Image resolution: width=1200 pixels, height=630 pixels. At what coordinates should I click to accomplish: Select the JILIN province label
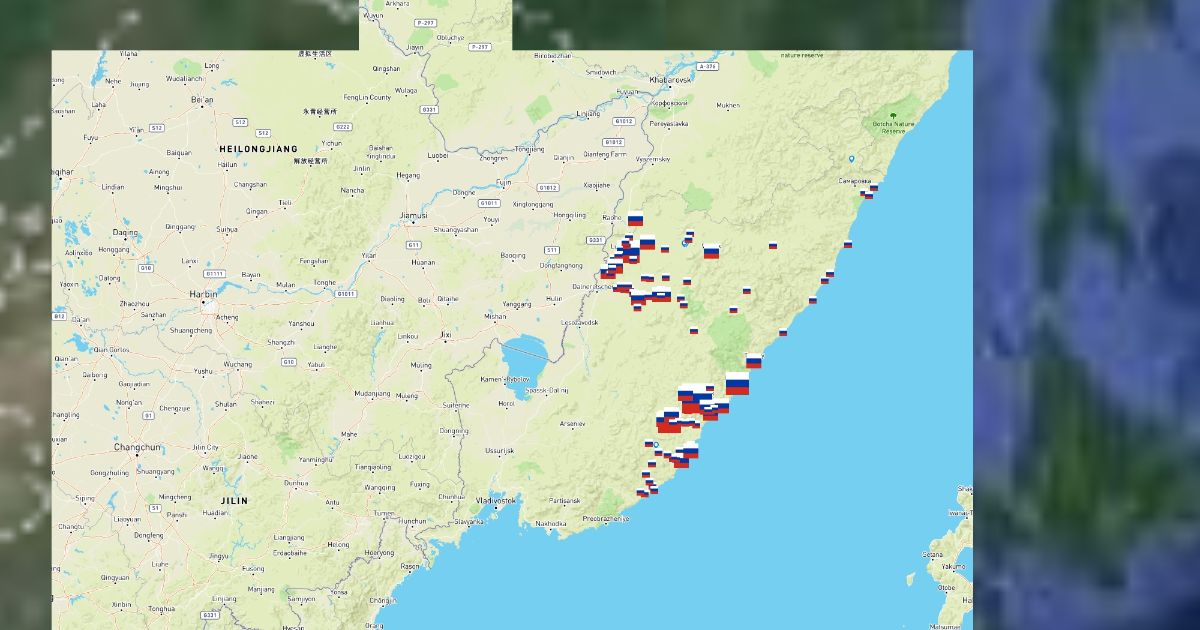[235, 499]
